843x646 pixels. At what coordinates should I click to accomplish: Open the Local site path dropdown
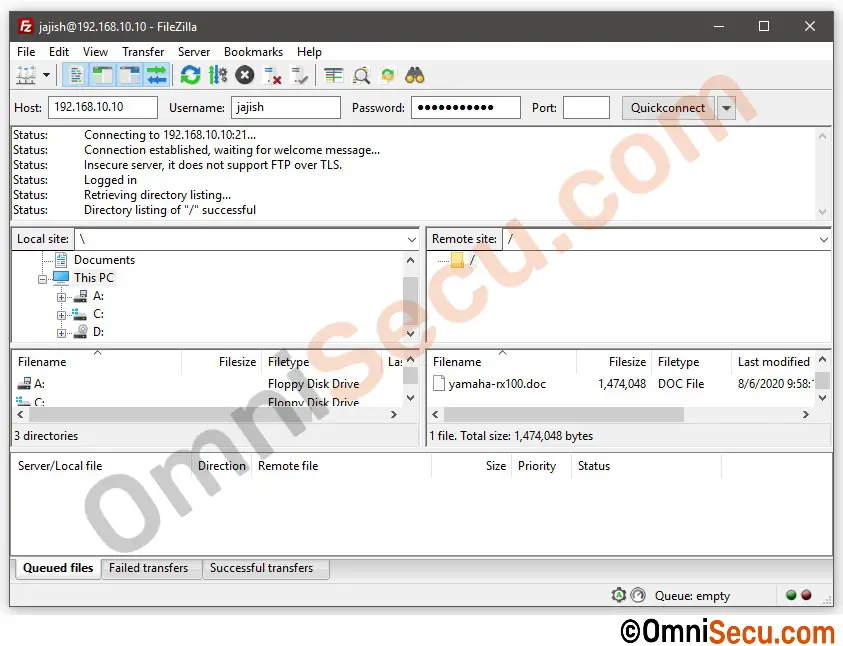pyautogui.click(x=412, y=240)
